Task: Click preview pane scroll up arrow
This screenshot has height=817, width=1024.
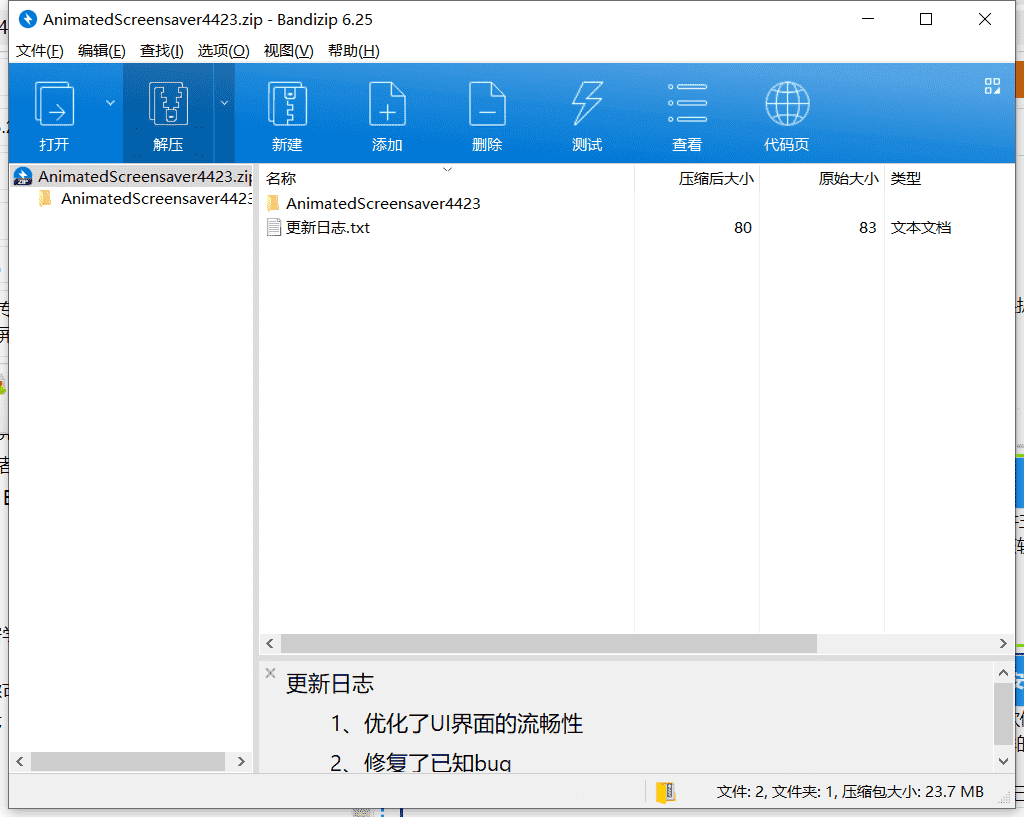Action: 1003,673
